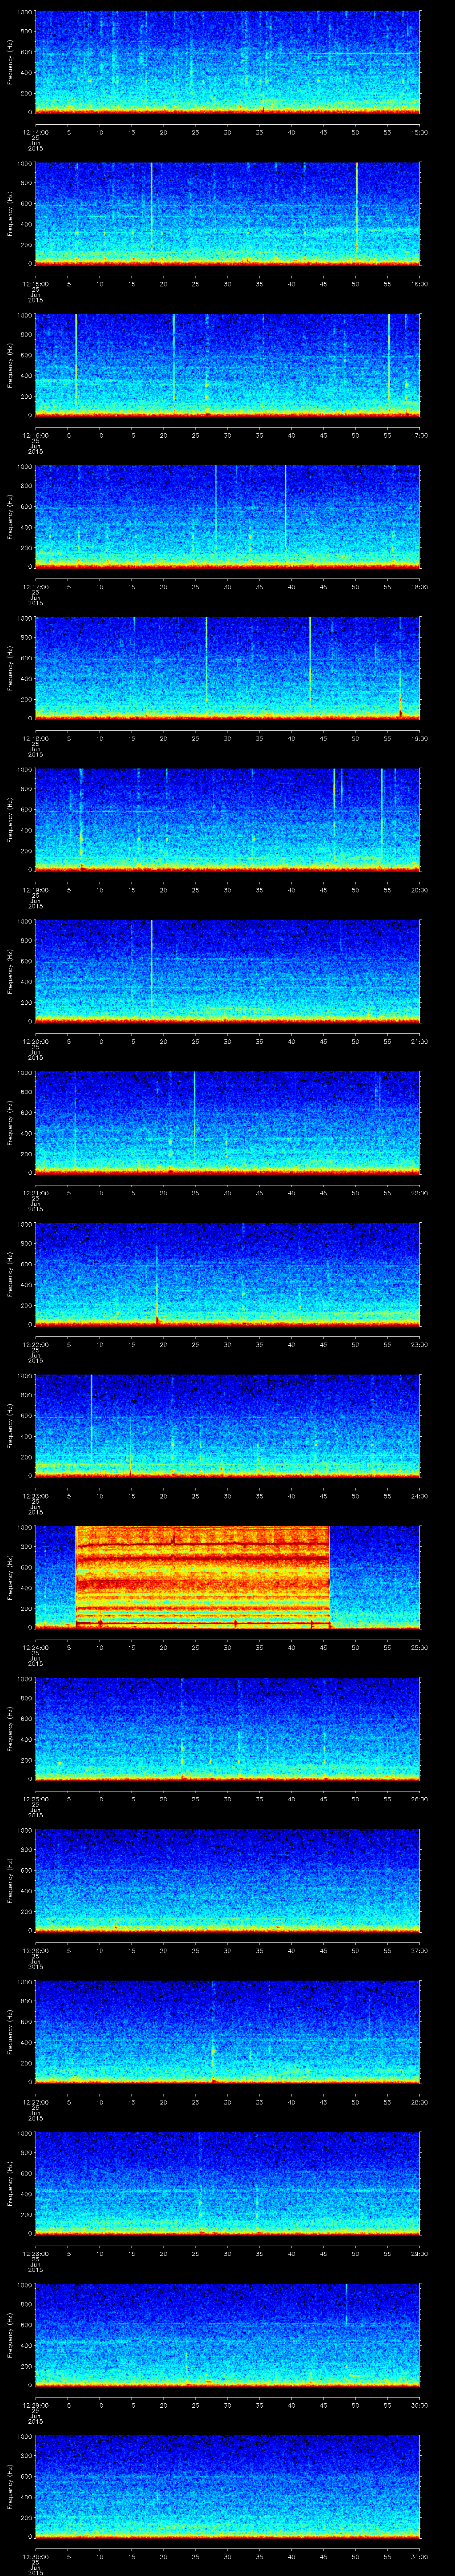Open the spectrogram plot above the 12:18:00 label
Viewport: 455px width, 2576px height.
click(227, 668)
